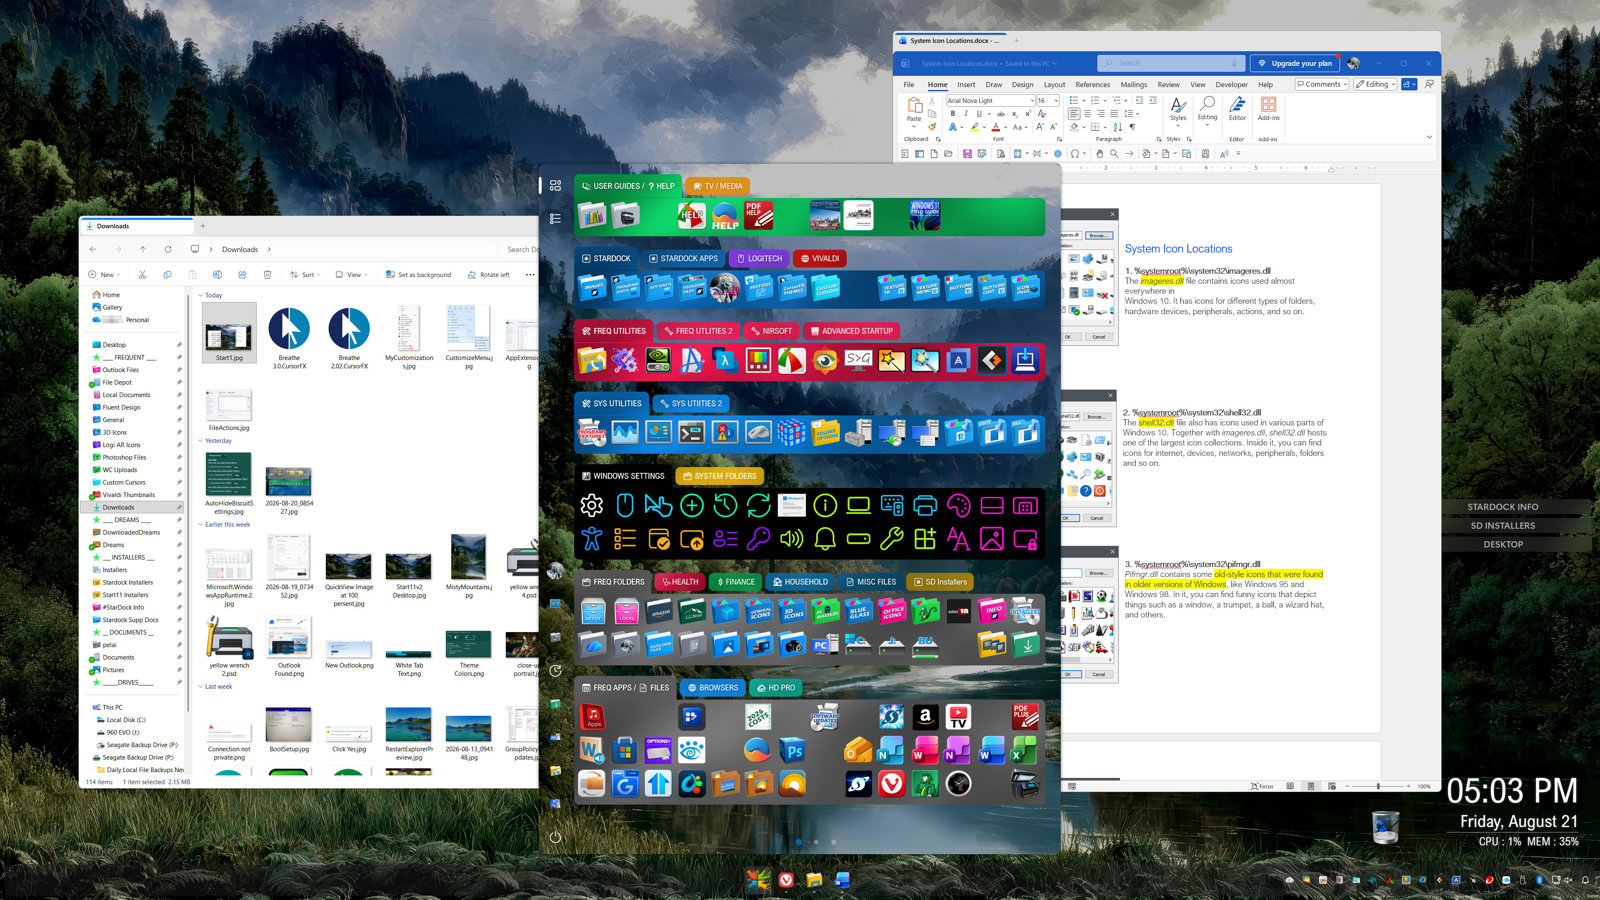Click the Search box in Word's title bar

click(1171, 63)
